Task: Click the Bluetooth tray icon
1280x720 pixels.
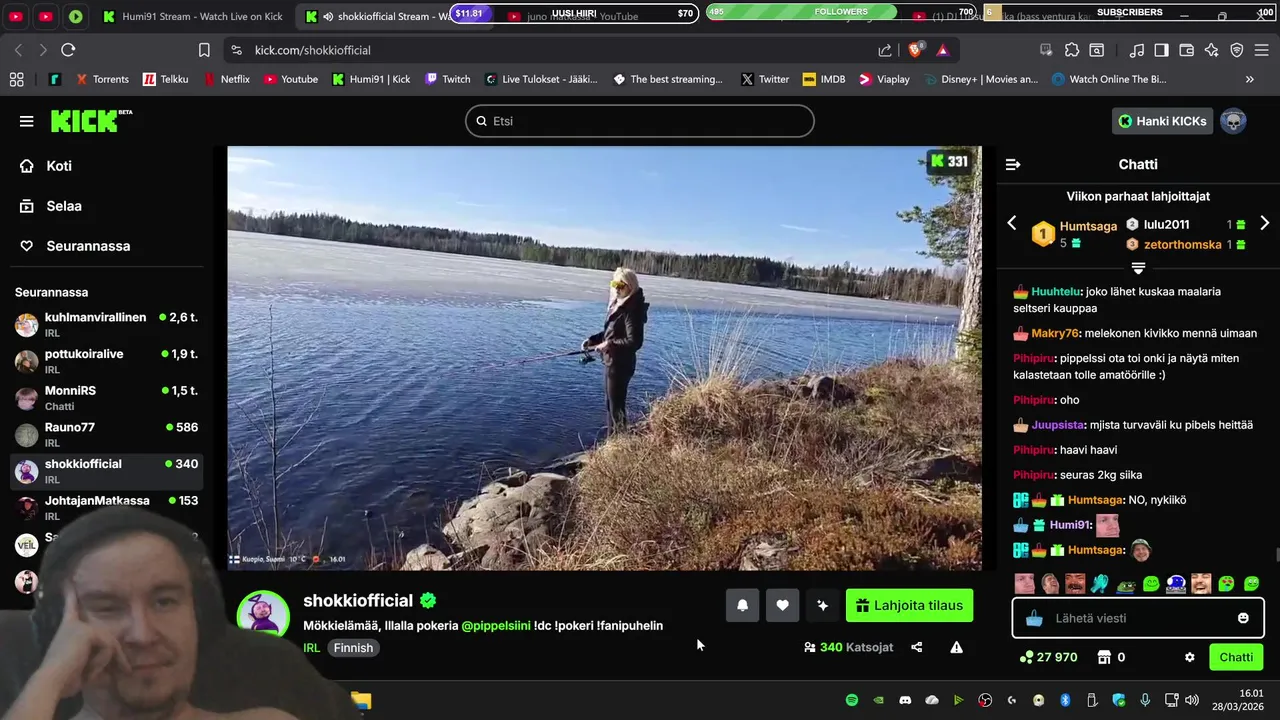Action: click(x=1065, y=700)
